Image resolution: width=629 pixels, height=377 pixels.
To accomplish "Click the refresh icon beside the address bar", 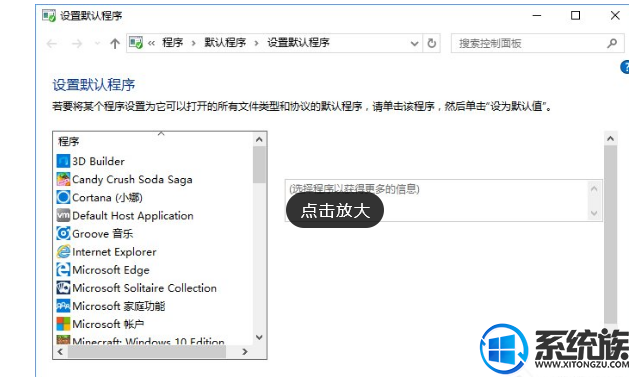I will (431, 43).
